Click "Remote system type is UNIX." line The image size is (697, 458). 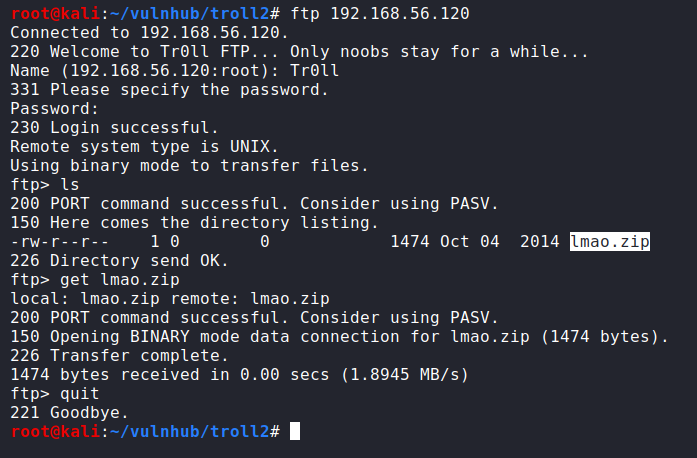pos(143,146)
